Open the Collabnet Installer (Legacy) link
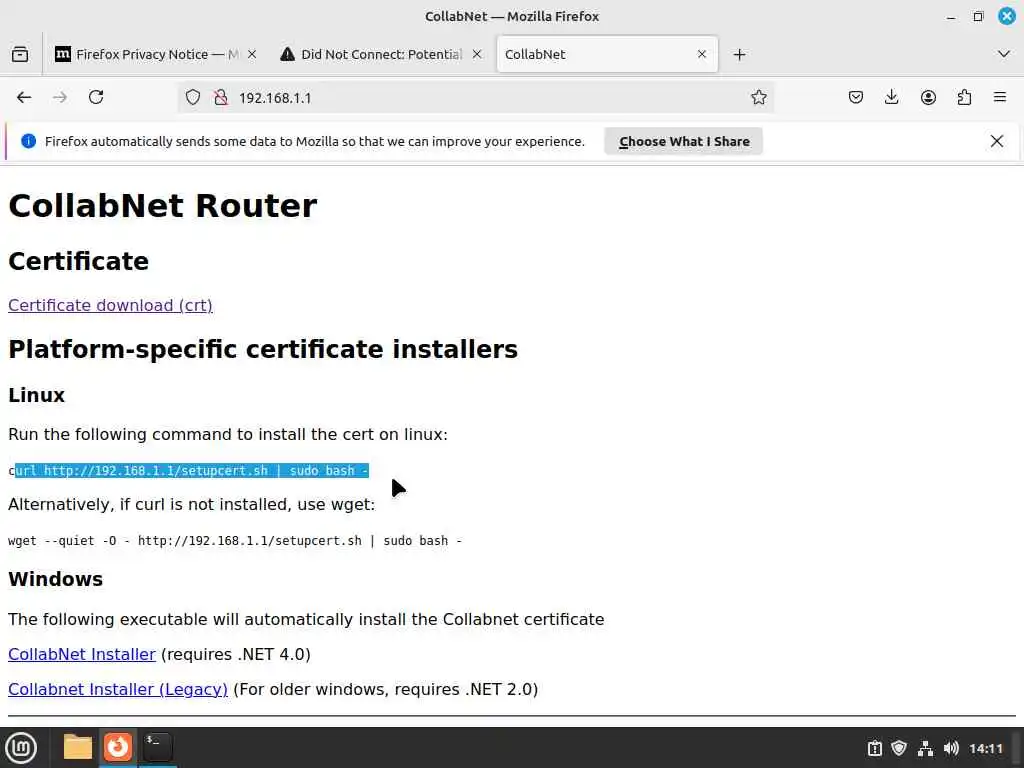The image size is (1024, 768). pos(118,690)
